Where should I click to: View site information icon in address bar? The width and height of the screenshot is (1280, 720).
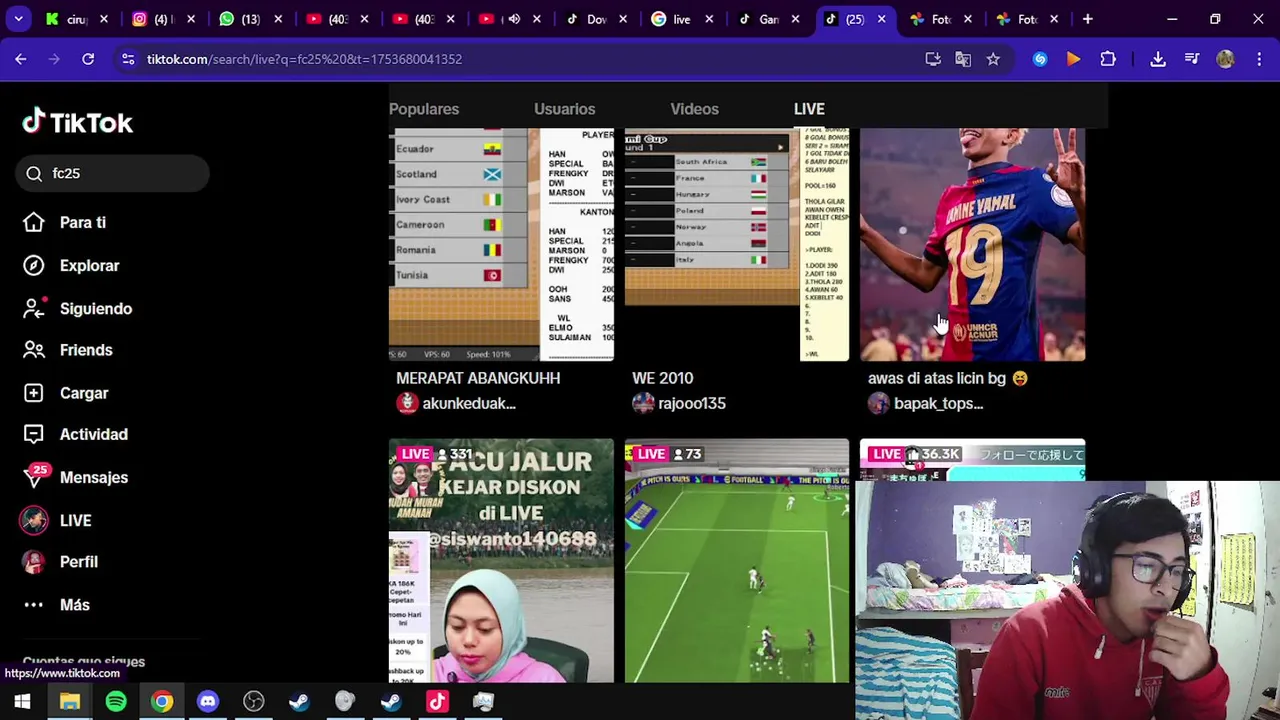(128, 59)
